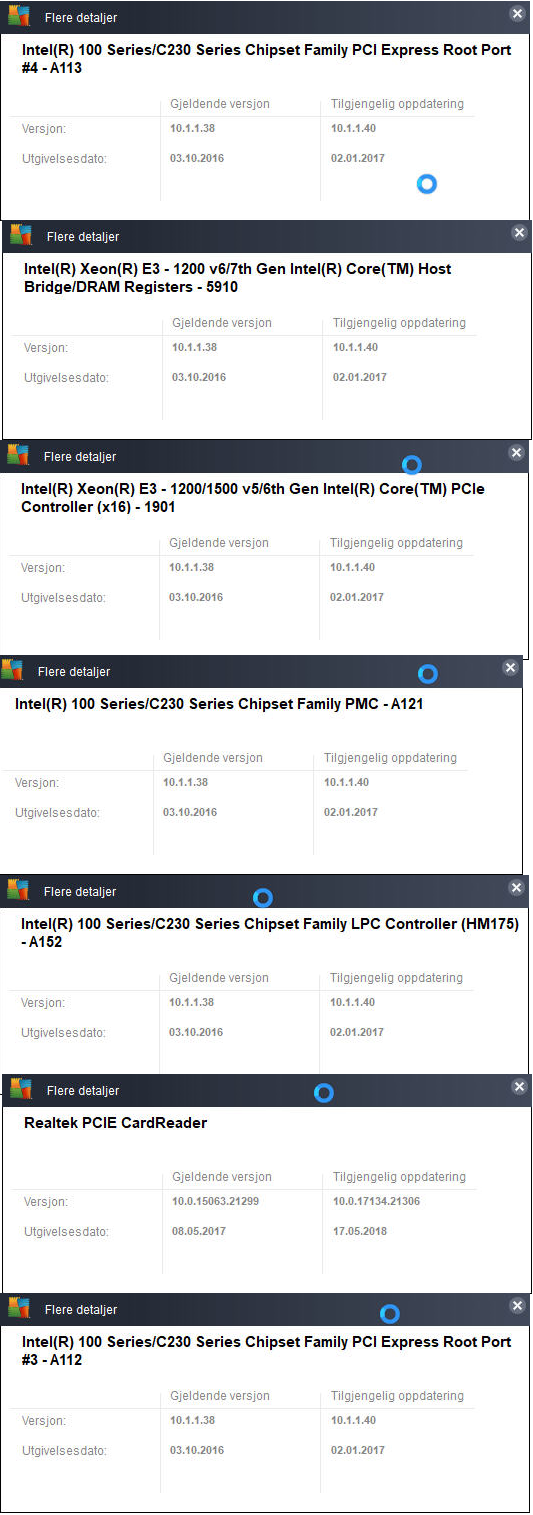Close the LPC Controller (HM175) A152 dialog

516,888
